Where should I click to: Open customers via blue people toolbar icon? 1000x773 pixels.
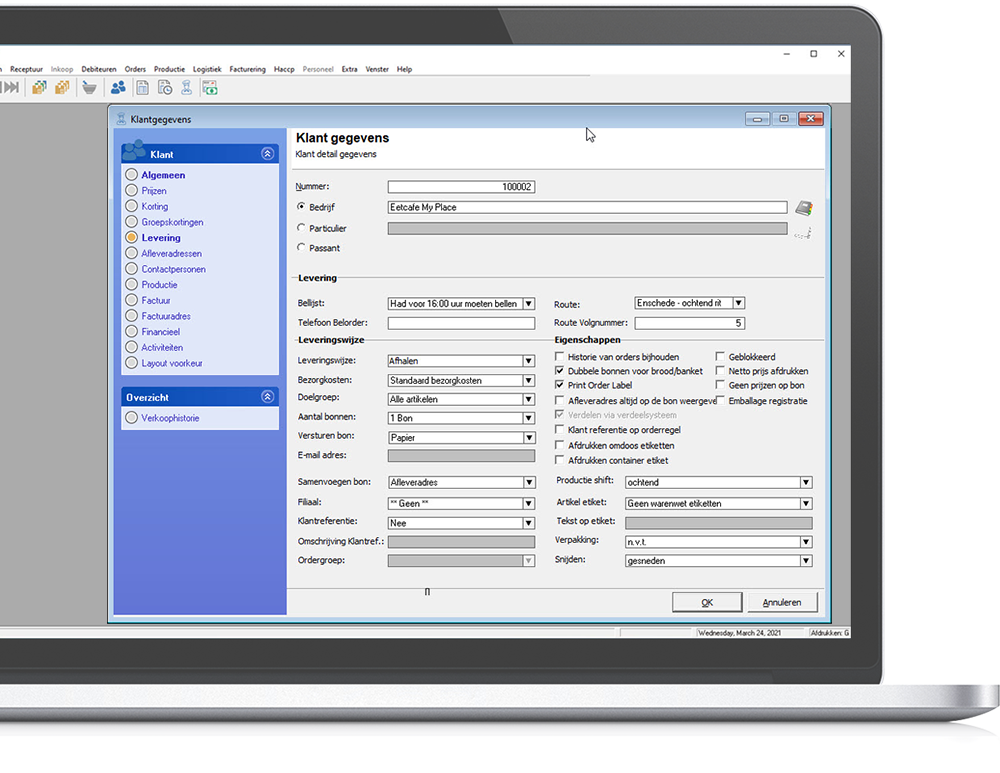(118, 88)
